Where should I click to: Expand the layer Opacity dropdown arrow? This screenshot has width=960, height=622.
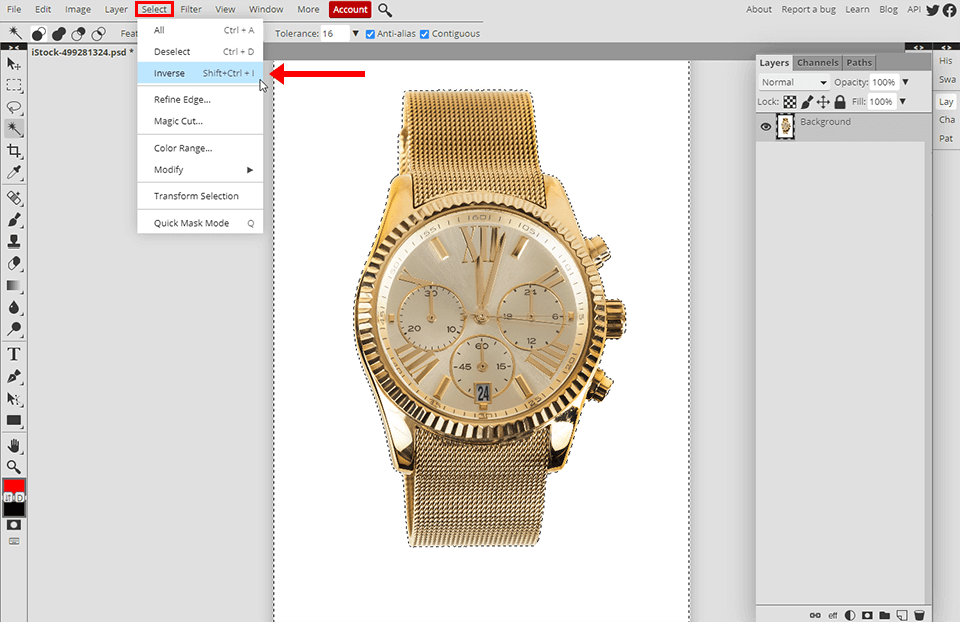pos(906,82)
